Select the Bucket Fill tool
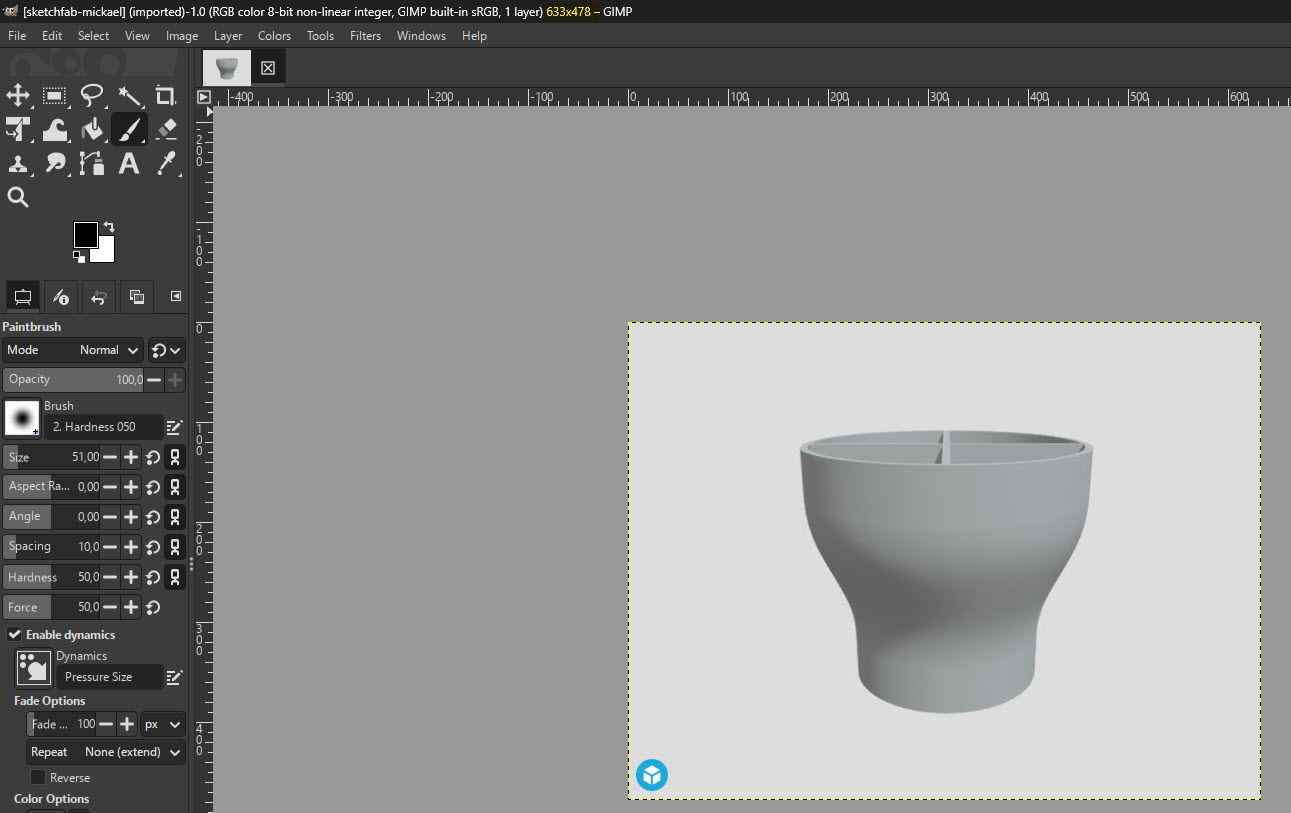Viewport: 1291px width, 813px height. point(92,129)
